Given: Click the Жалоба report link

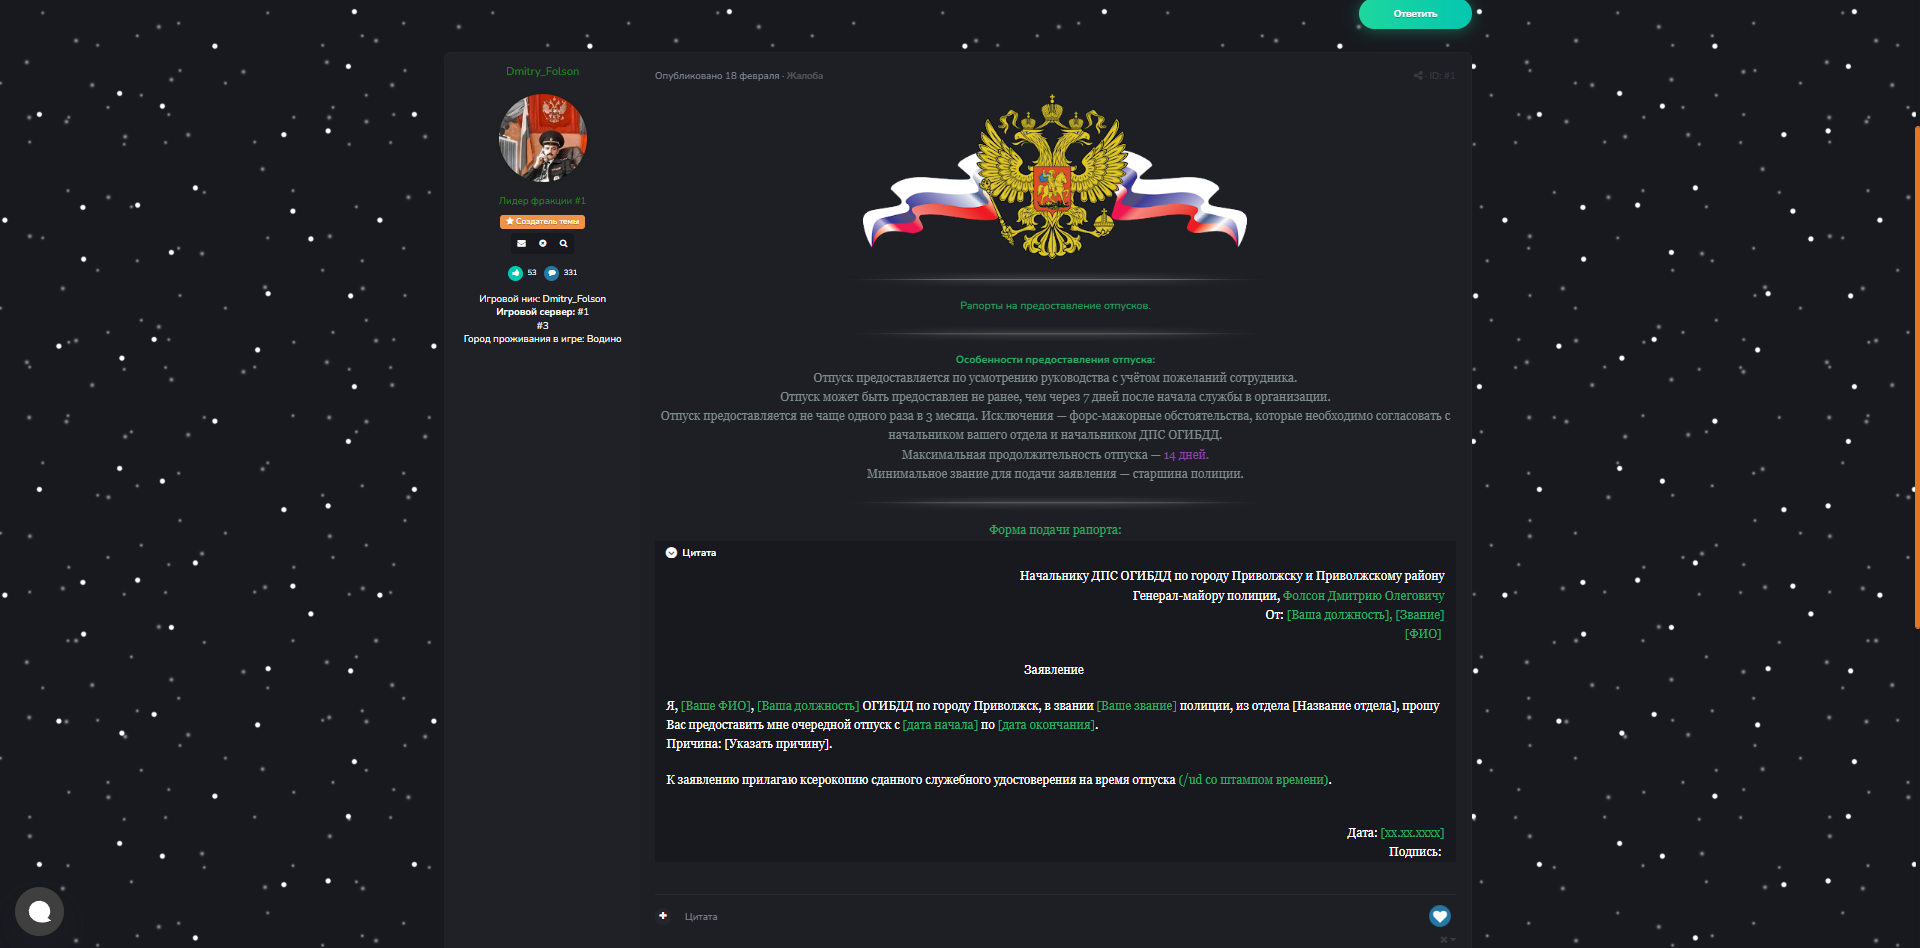Looking at the screenshot, I should pos(805,76).
